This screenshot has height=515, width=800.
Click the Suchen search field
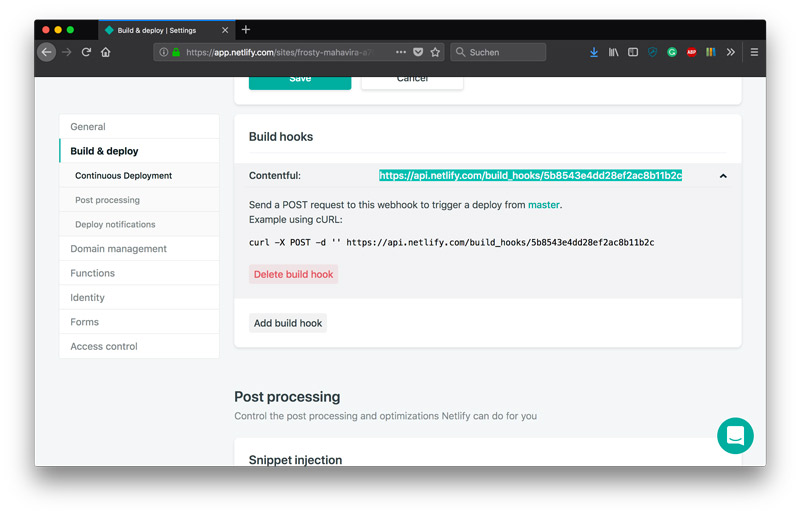(498, 52)
